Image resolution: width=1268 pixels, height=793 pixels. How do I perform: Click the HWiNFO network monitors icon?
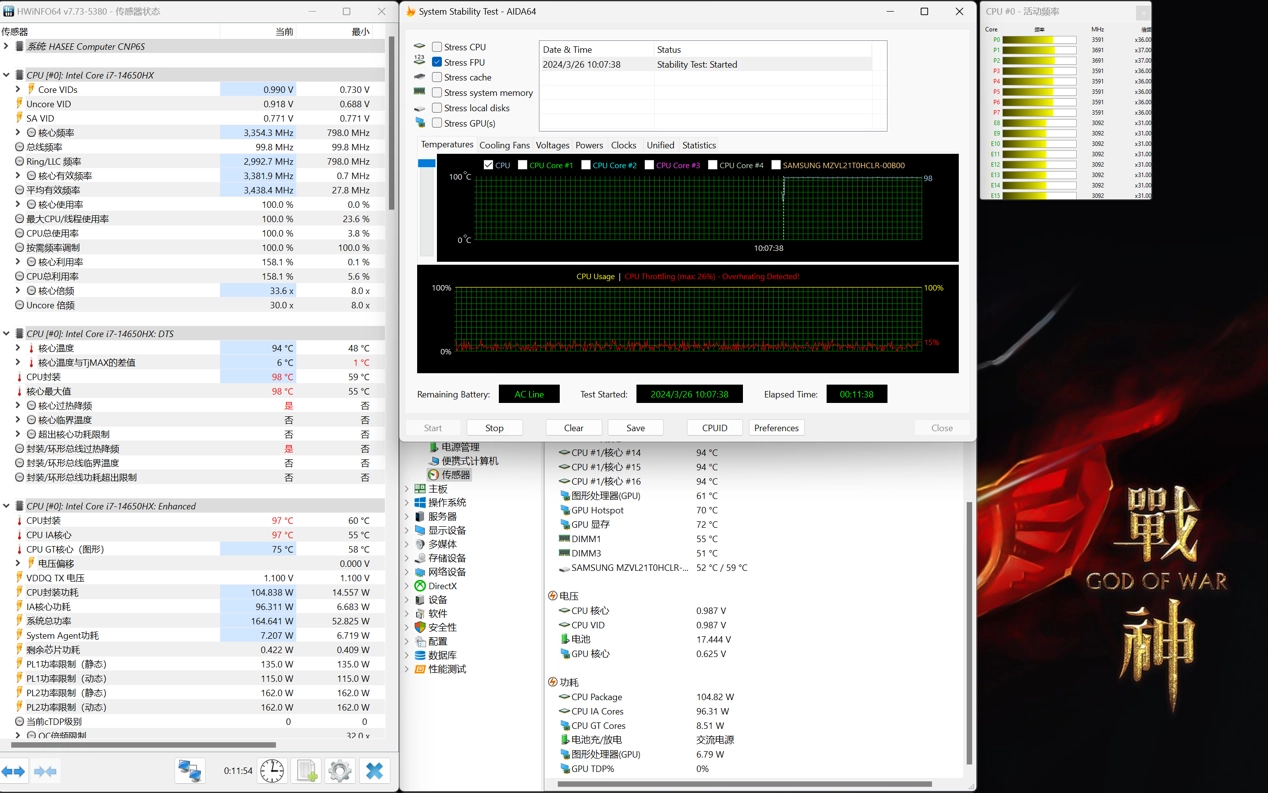189,771
